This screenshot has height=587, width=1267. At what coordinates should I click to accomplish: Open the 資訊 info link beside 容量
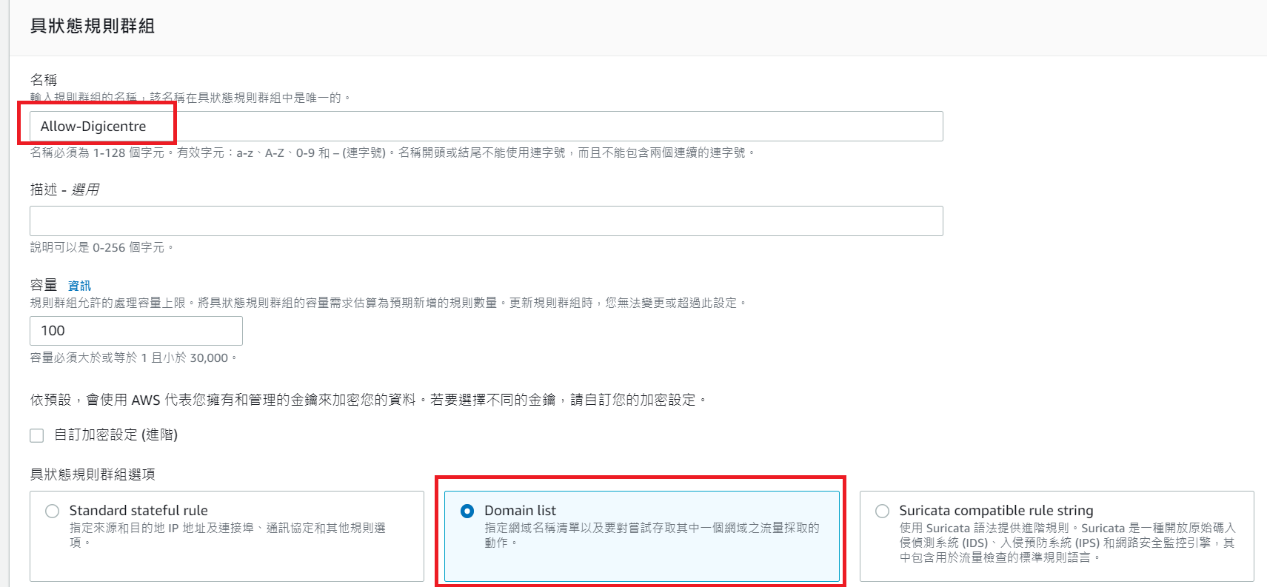point(79,286)
